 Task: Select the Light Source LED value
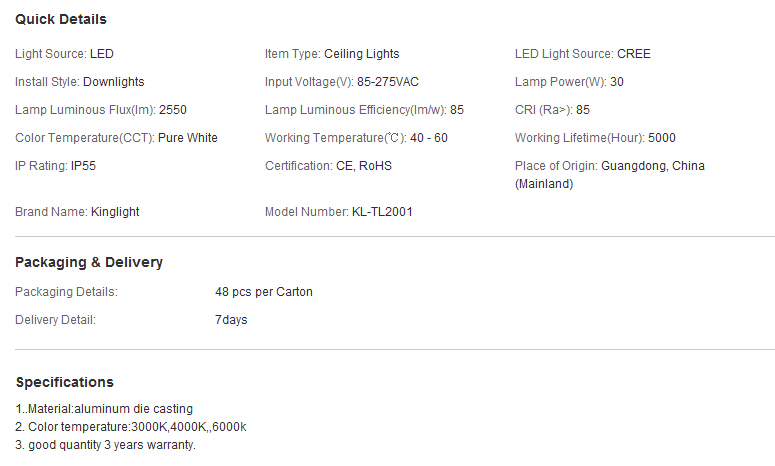[102, 54]
